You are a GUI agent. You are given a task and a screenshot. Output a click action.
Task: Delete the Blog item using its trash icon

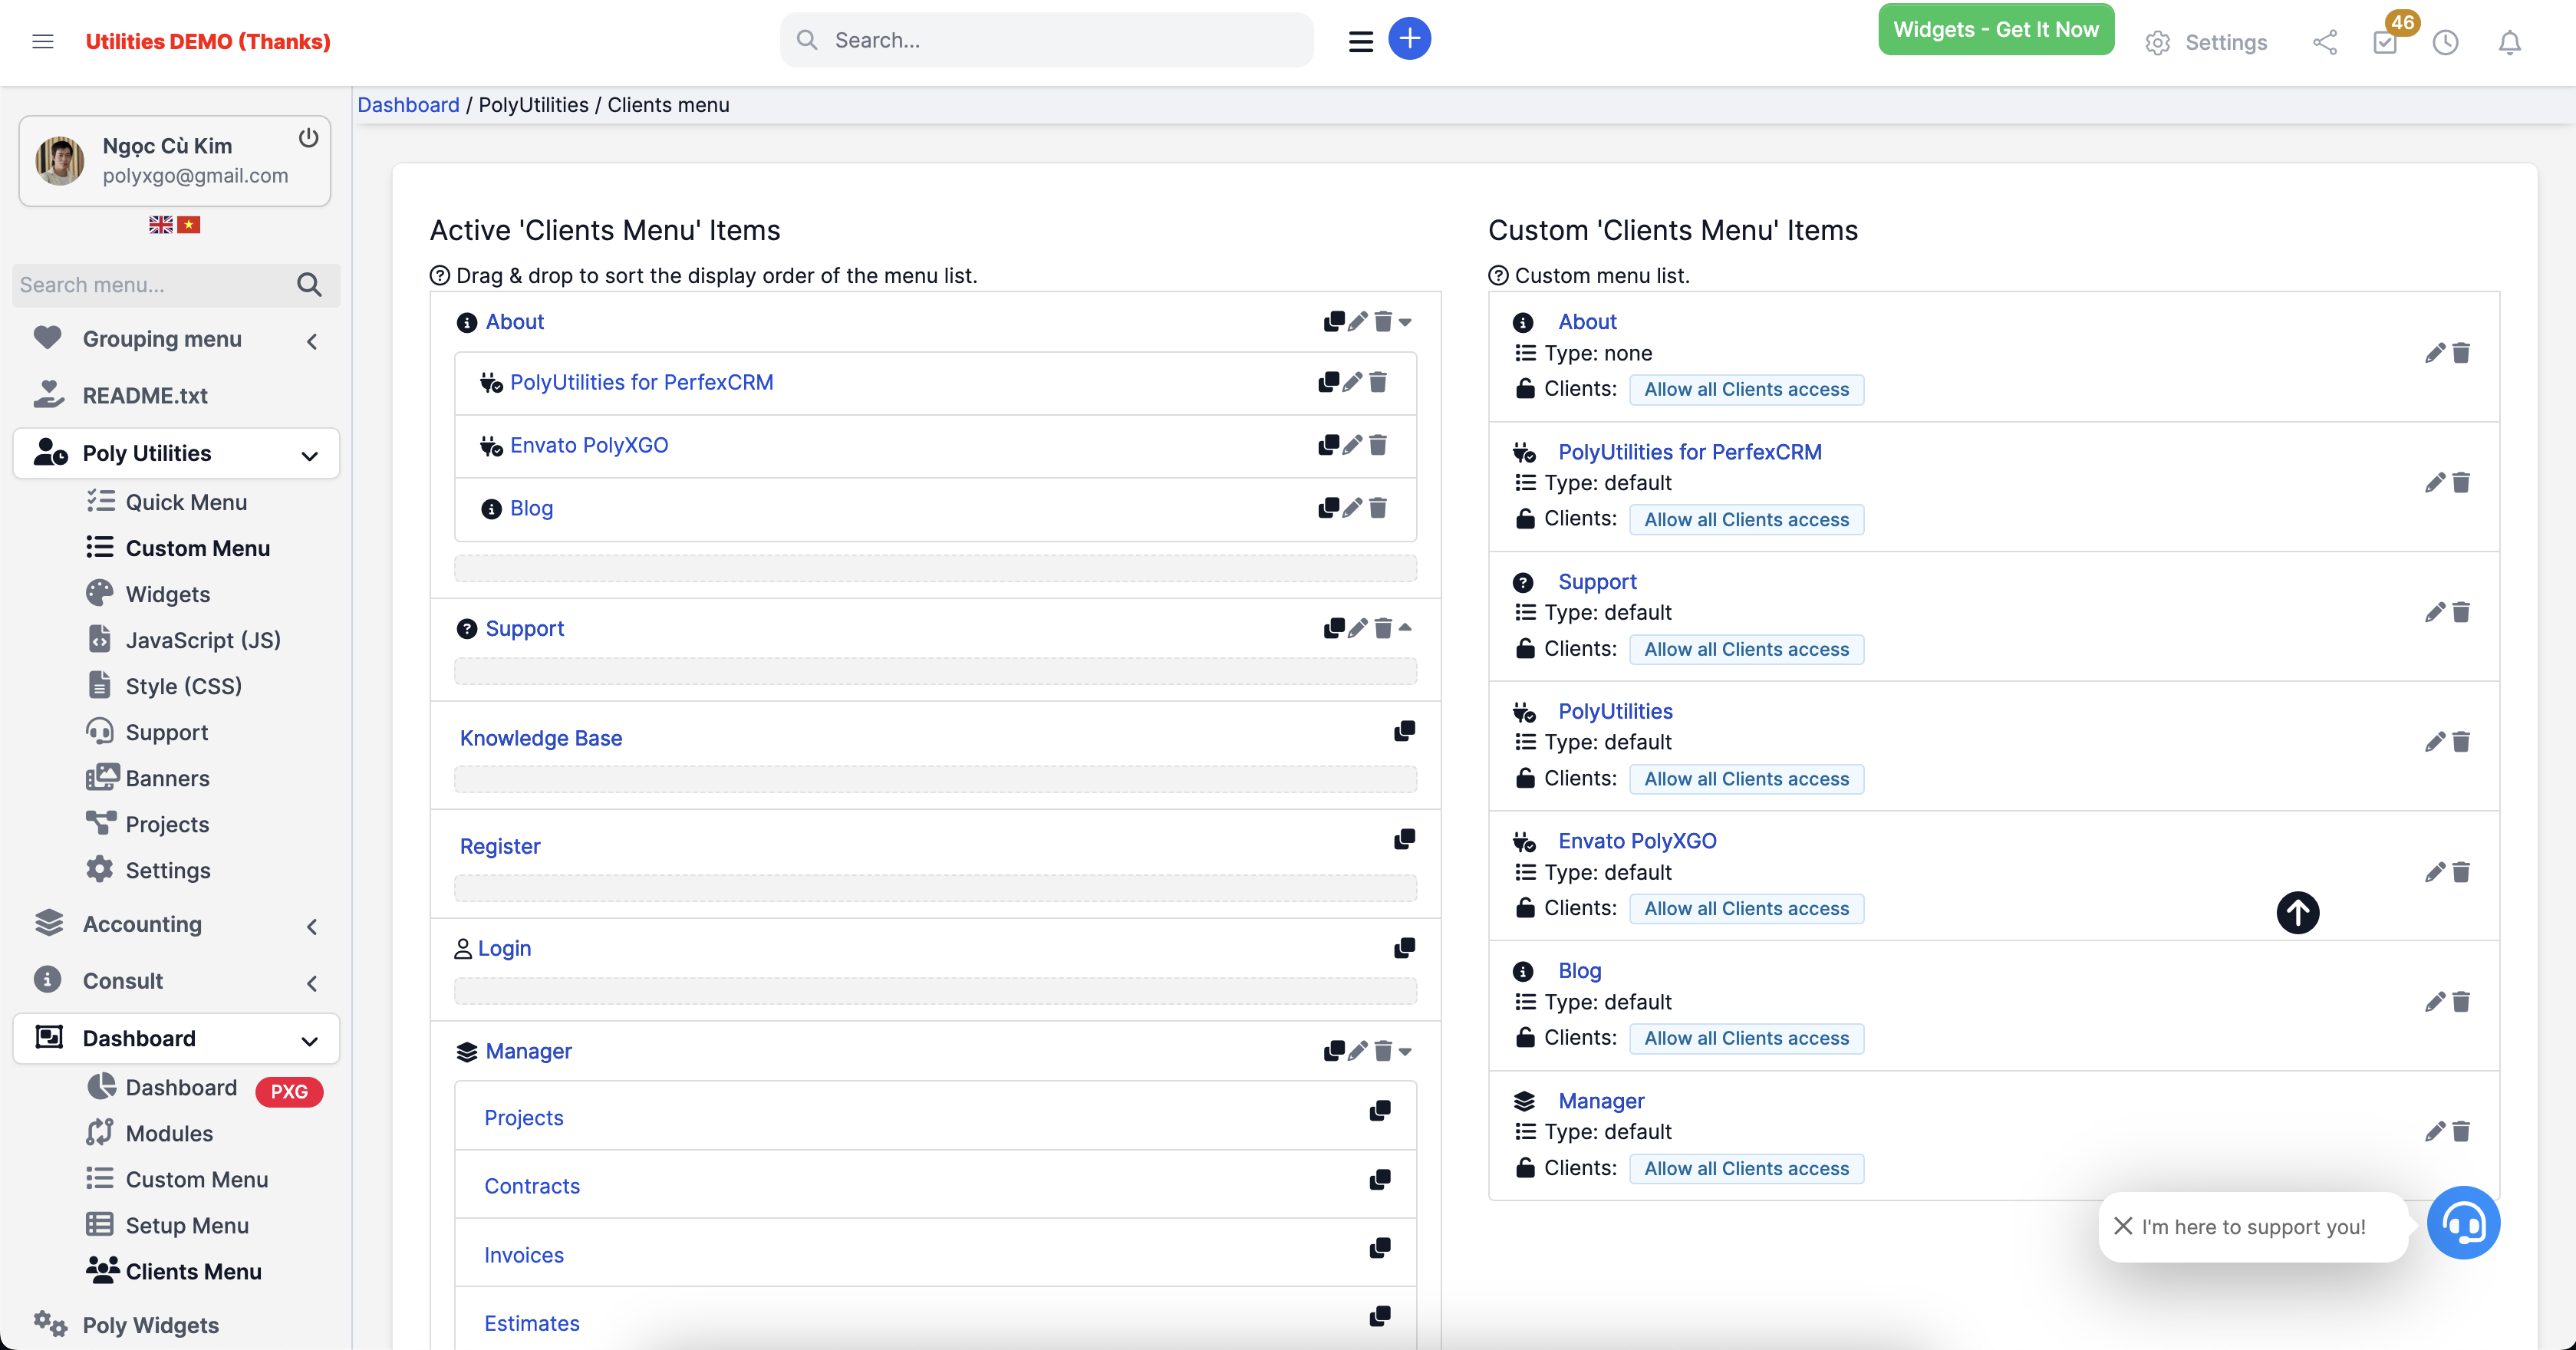[1379, 508]
